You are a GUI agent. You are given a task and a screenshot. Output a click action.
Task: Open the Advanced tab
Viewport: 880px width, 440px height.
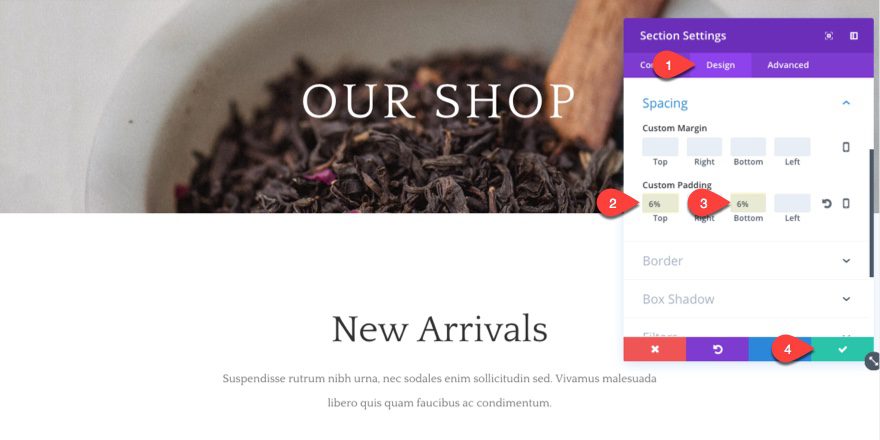tap(788, 65)
